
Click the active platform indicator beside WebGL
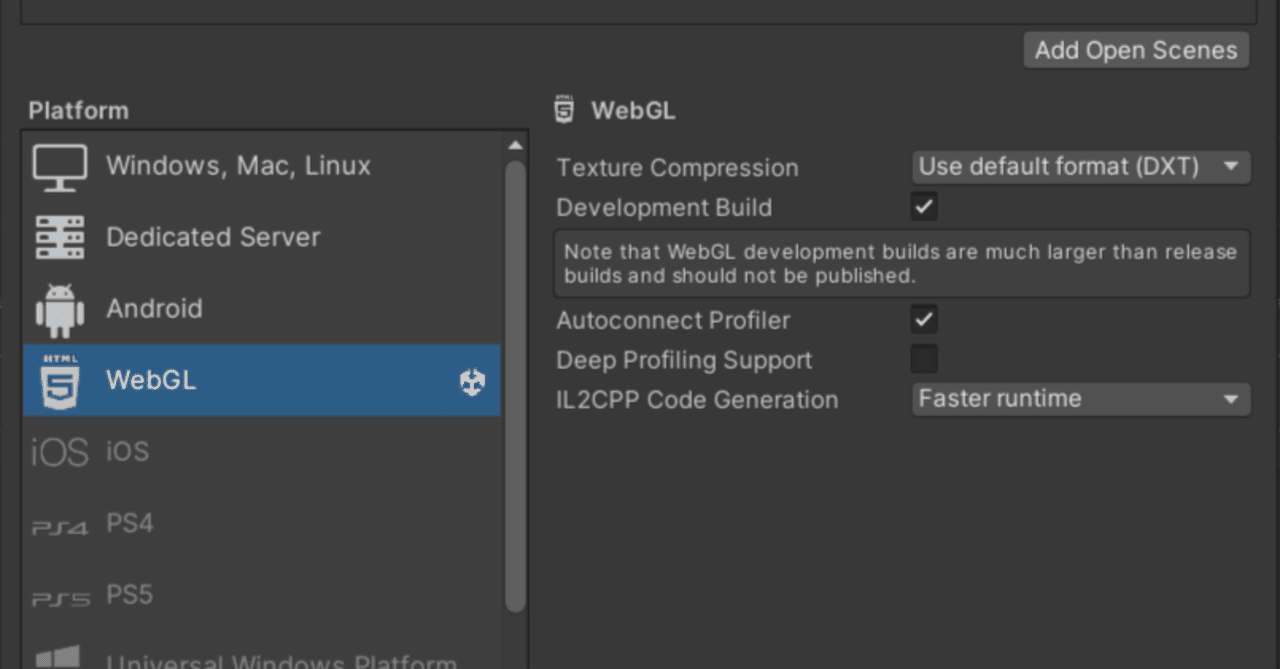coord(471,381)
